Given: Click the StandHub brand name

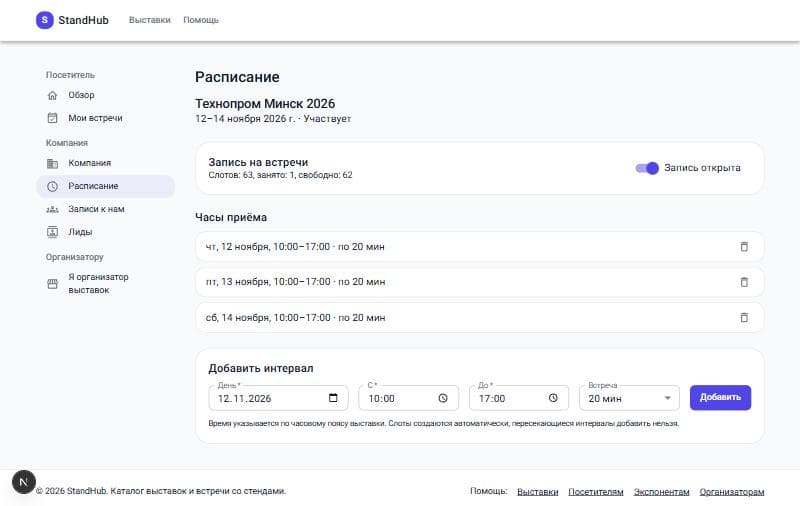Looking at the screenshot, I should pyautogui.click(x=83, y=20).
